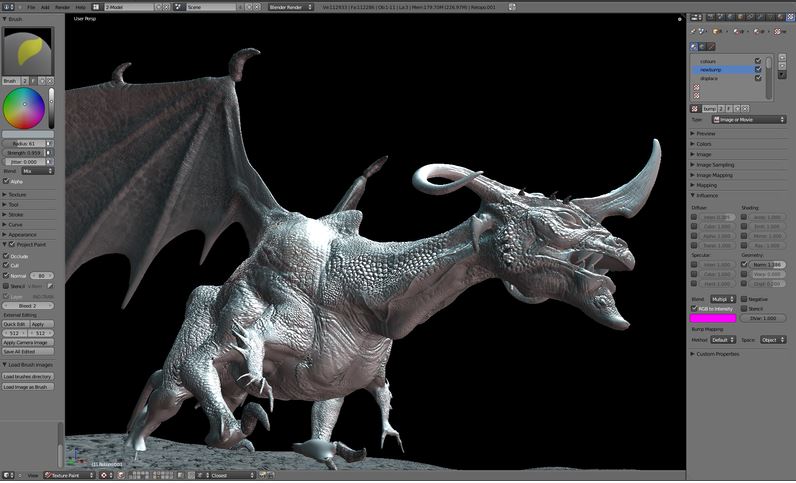Open the brush Blend Mix dropdown
The width and height of the screenshot is (796, 483).
(38, 171)
